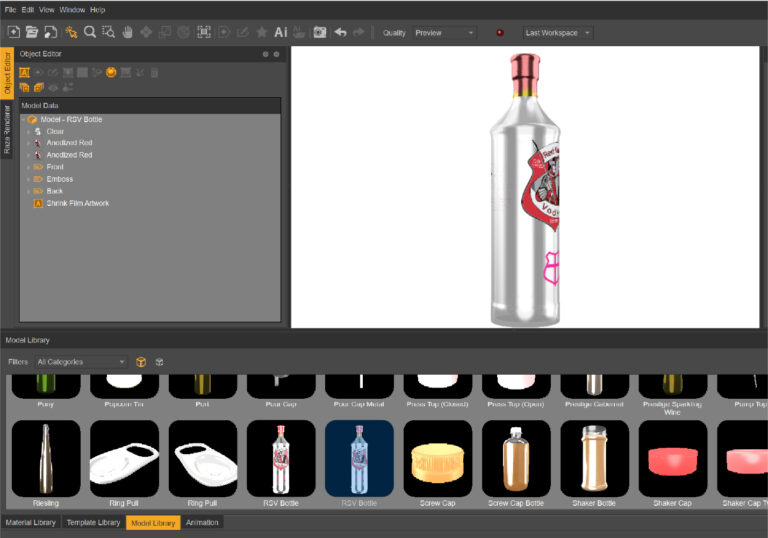This screenshot has width=768, height=538.
Task: Select the Zoom magnifier tool
Action: point(90,32)
